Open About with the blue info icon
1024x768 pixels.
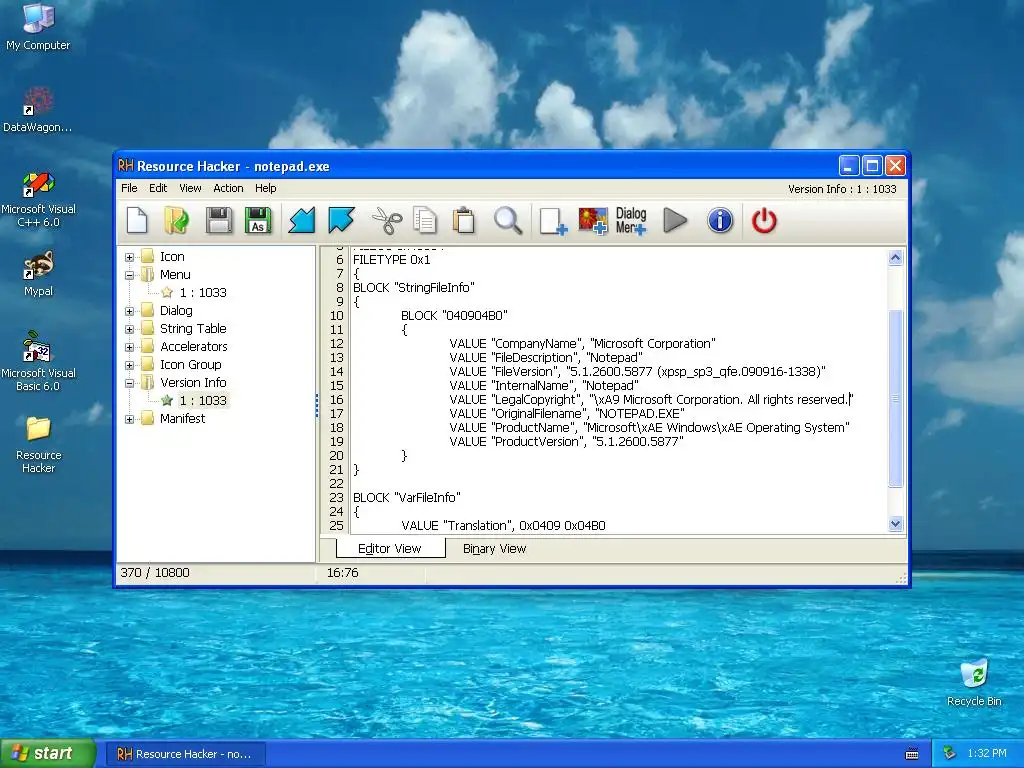[x=720, y=220]
